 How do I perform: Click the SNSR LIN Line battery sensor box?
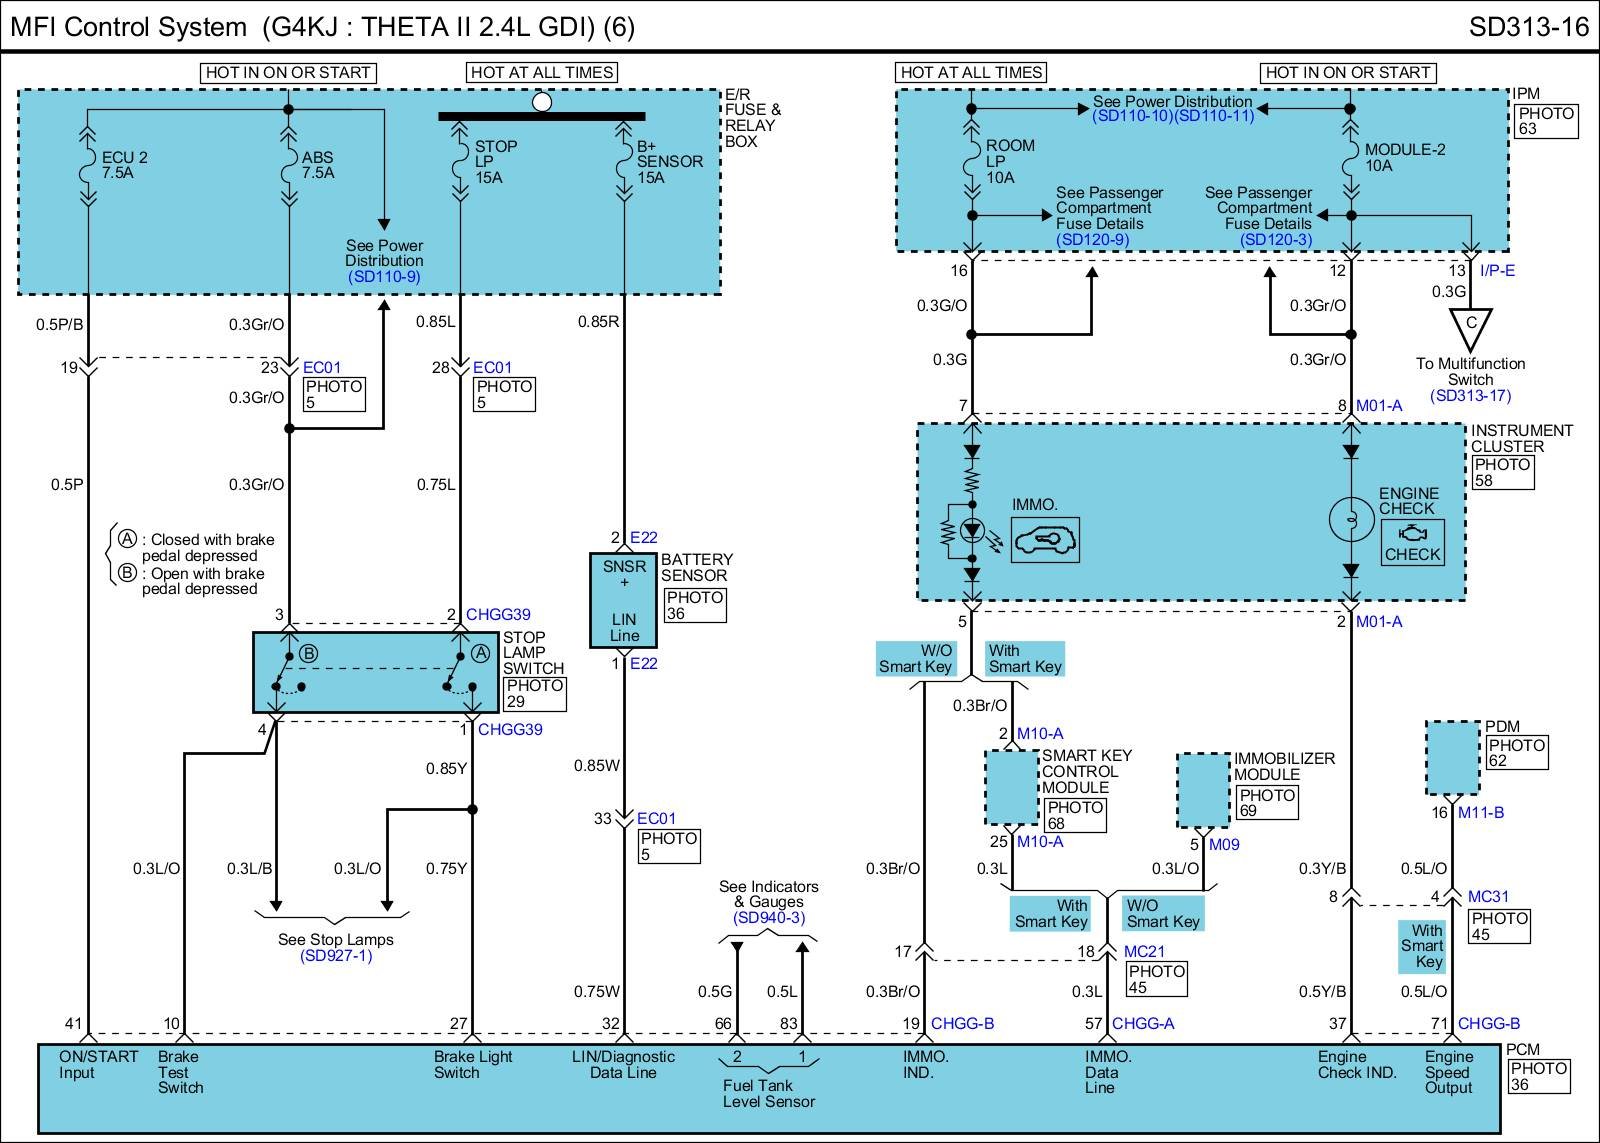pyautogui.click(x=624, y=600)
